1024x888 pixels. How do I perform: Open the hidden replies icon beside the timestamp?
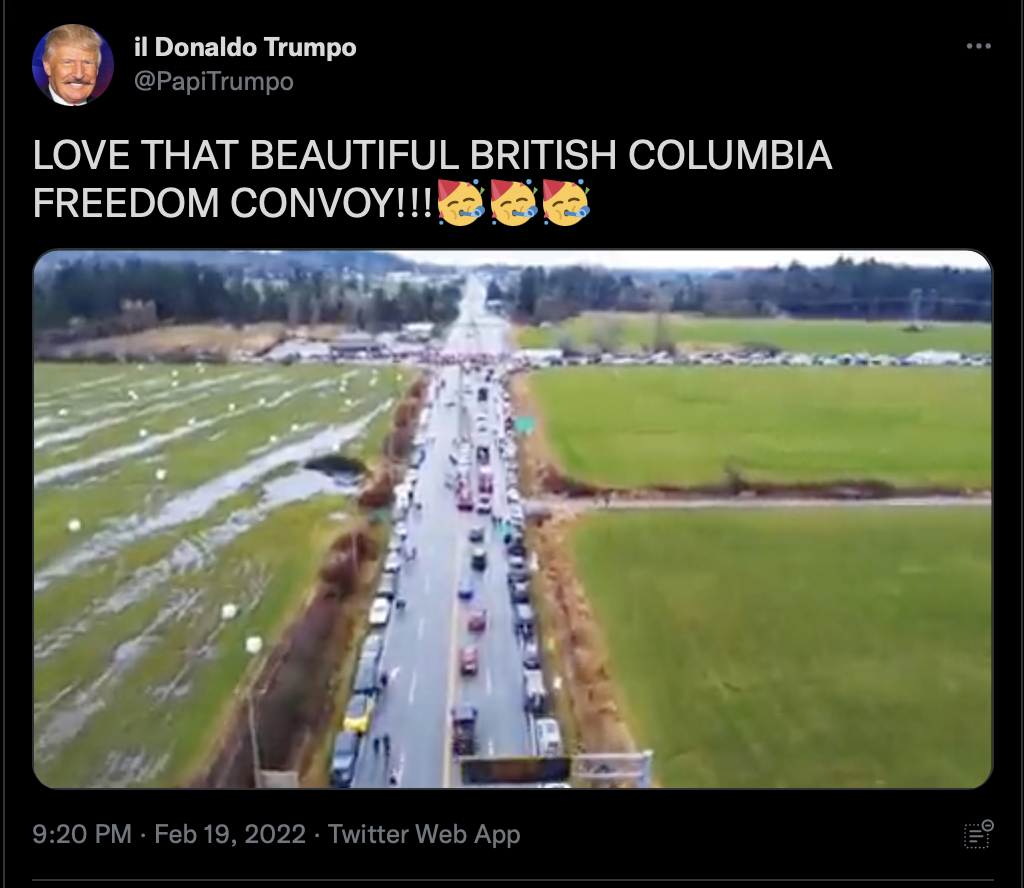(x=978, y=834)
